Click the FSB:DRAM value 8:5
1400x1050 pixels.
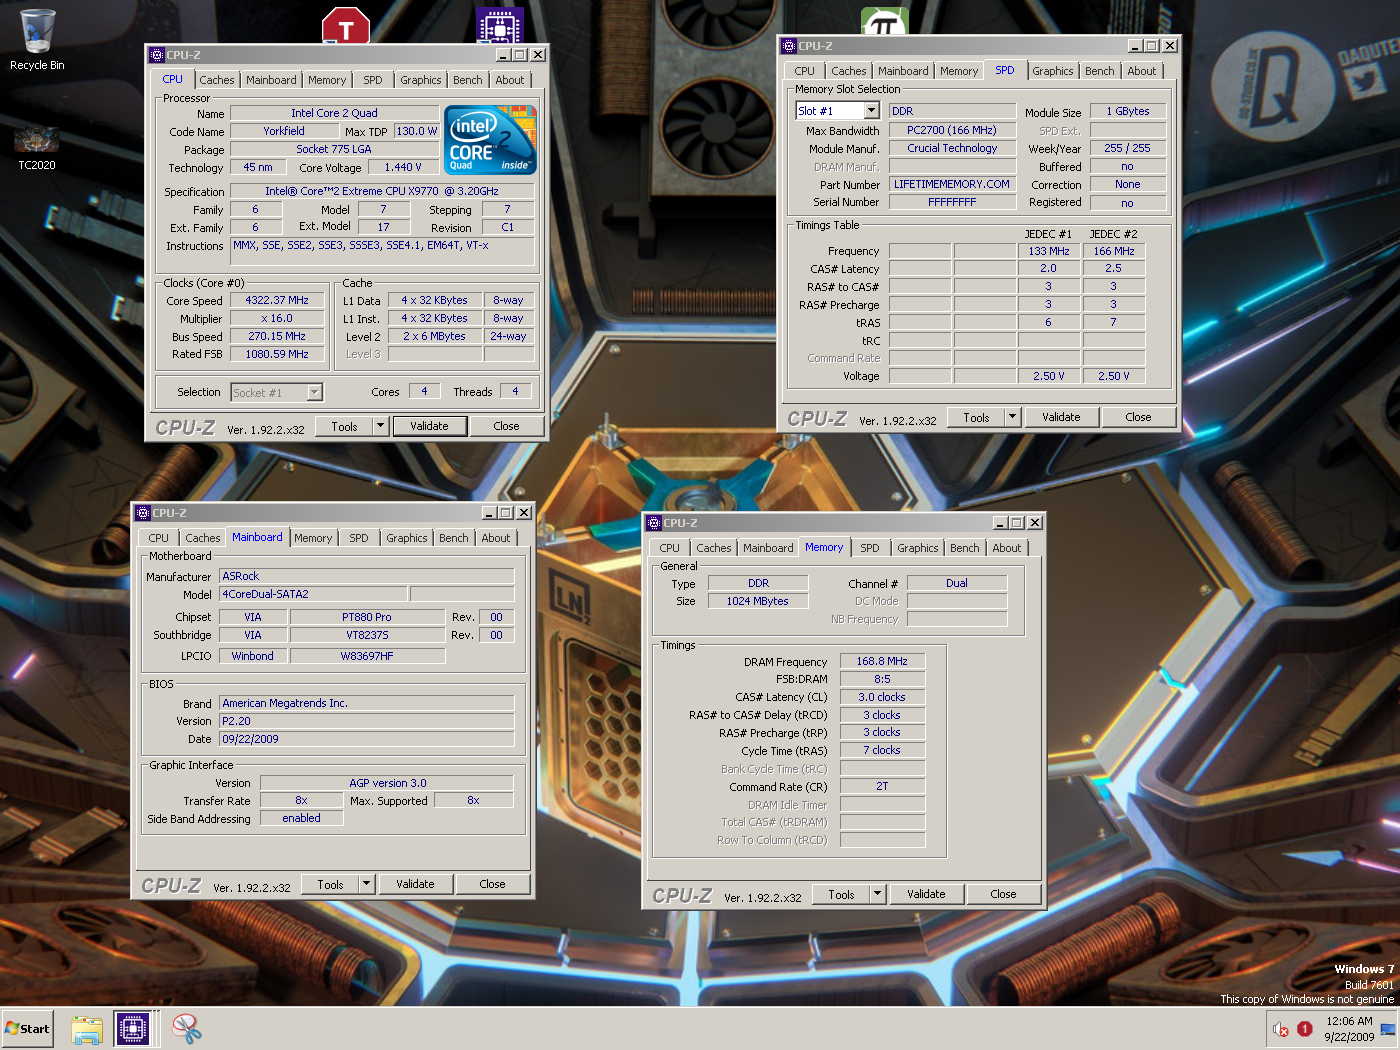click(882, 679)
